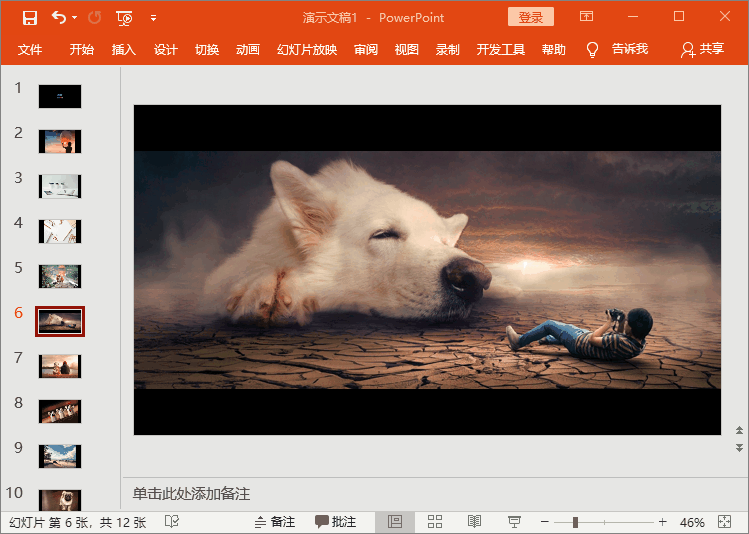Save the presentation with the floppy disk icon
This screenshot has height=534, width=749.
pos(30,18)
